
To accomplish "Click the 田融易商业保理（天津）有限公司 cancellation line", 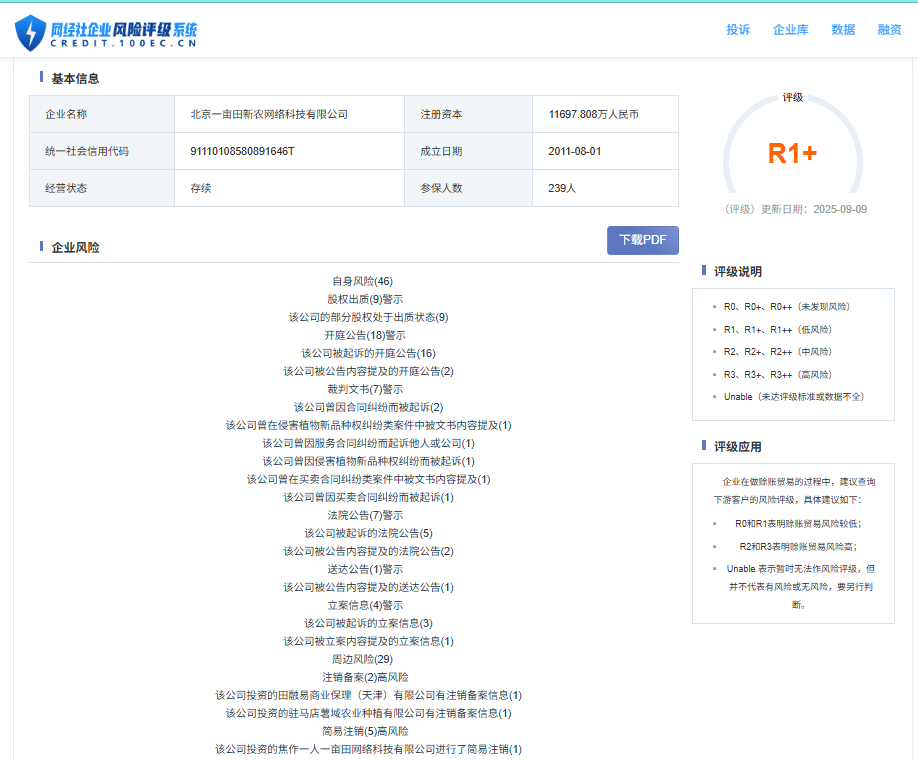I will 368,696.
